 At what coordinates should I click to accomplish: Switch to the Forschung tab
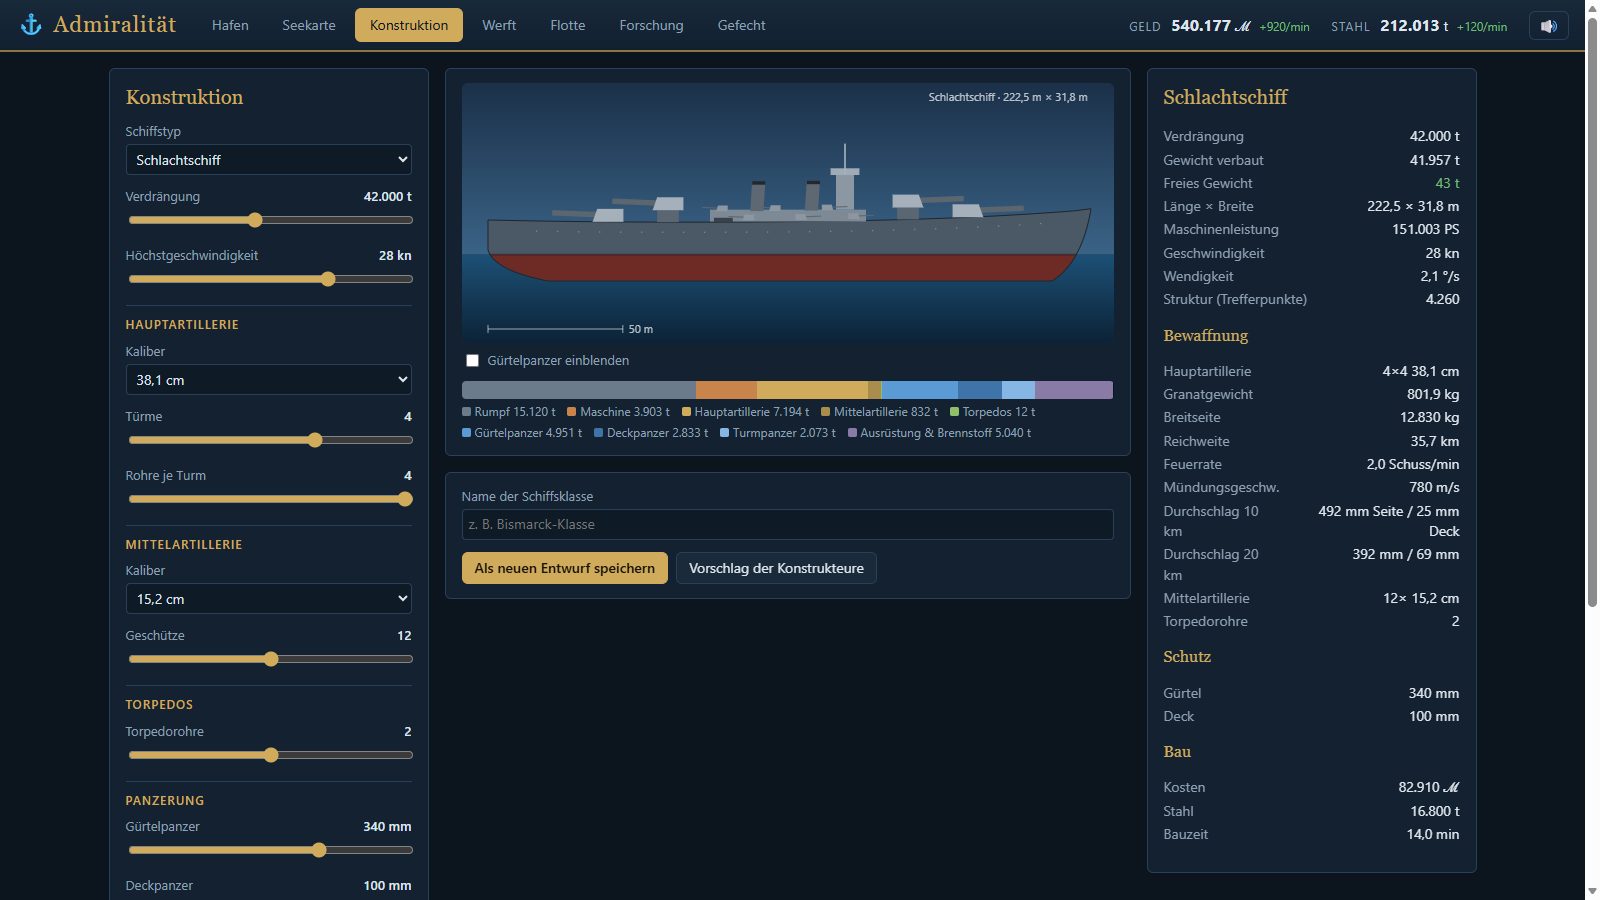coord(651,25)
